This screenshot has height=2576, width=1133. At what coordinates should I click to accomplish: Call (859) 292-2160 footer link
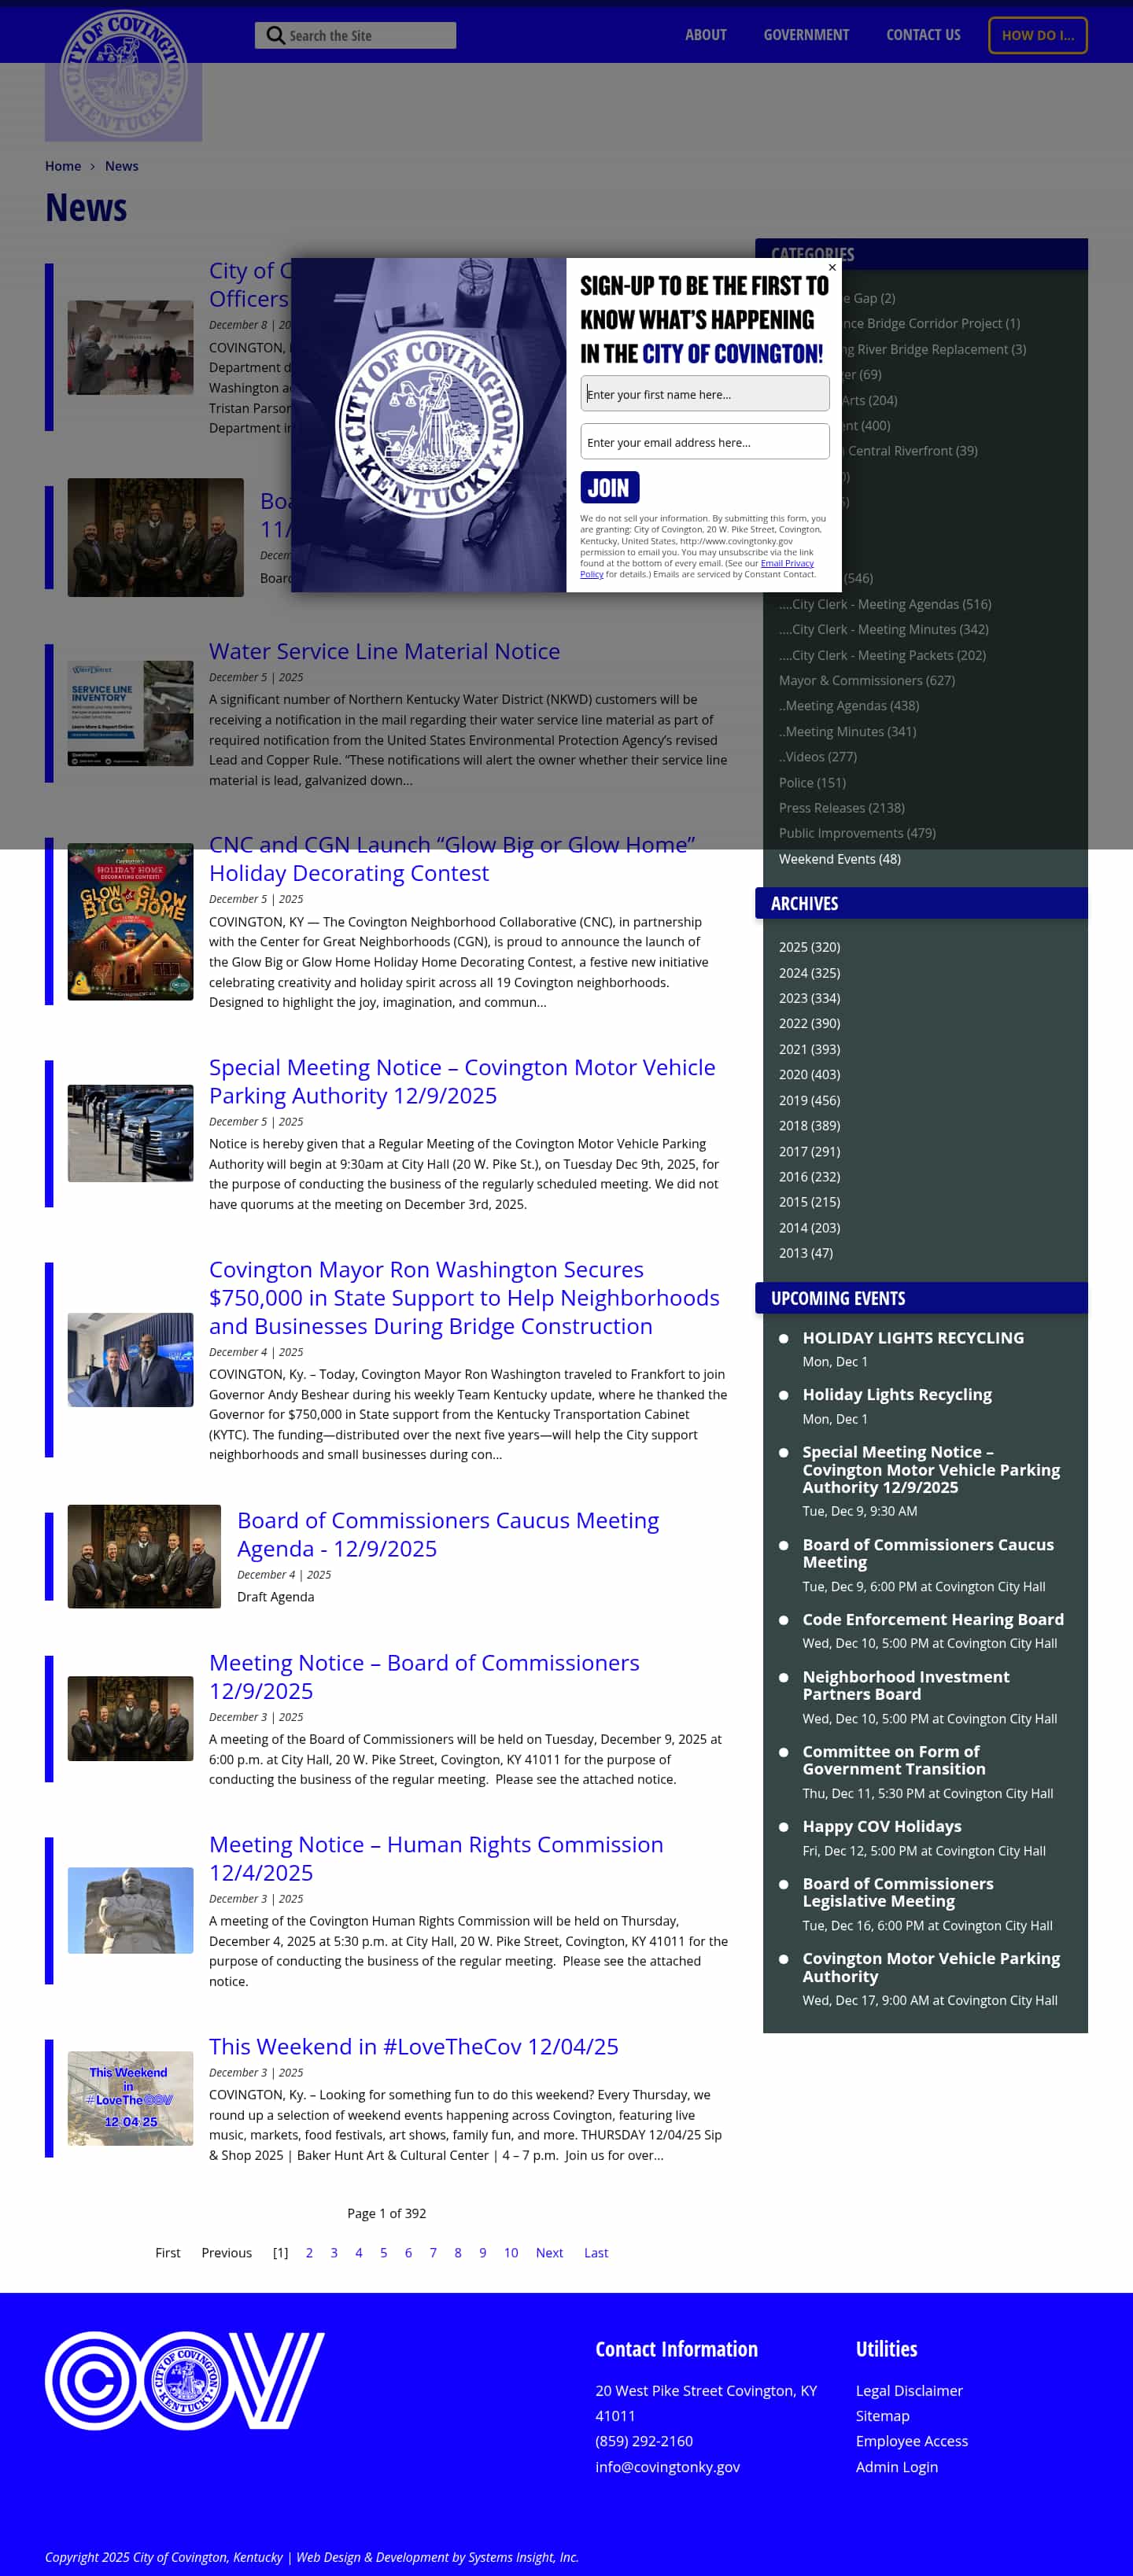click(x=644, y=2441)
